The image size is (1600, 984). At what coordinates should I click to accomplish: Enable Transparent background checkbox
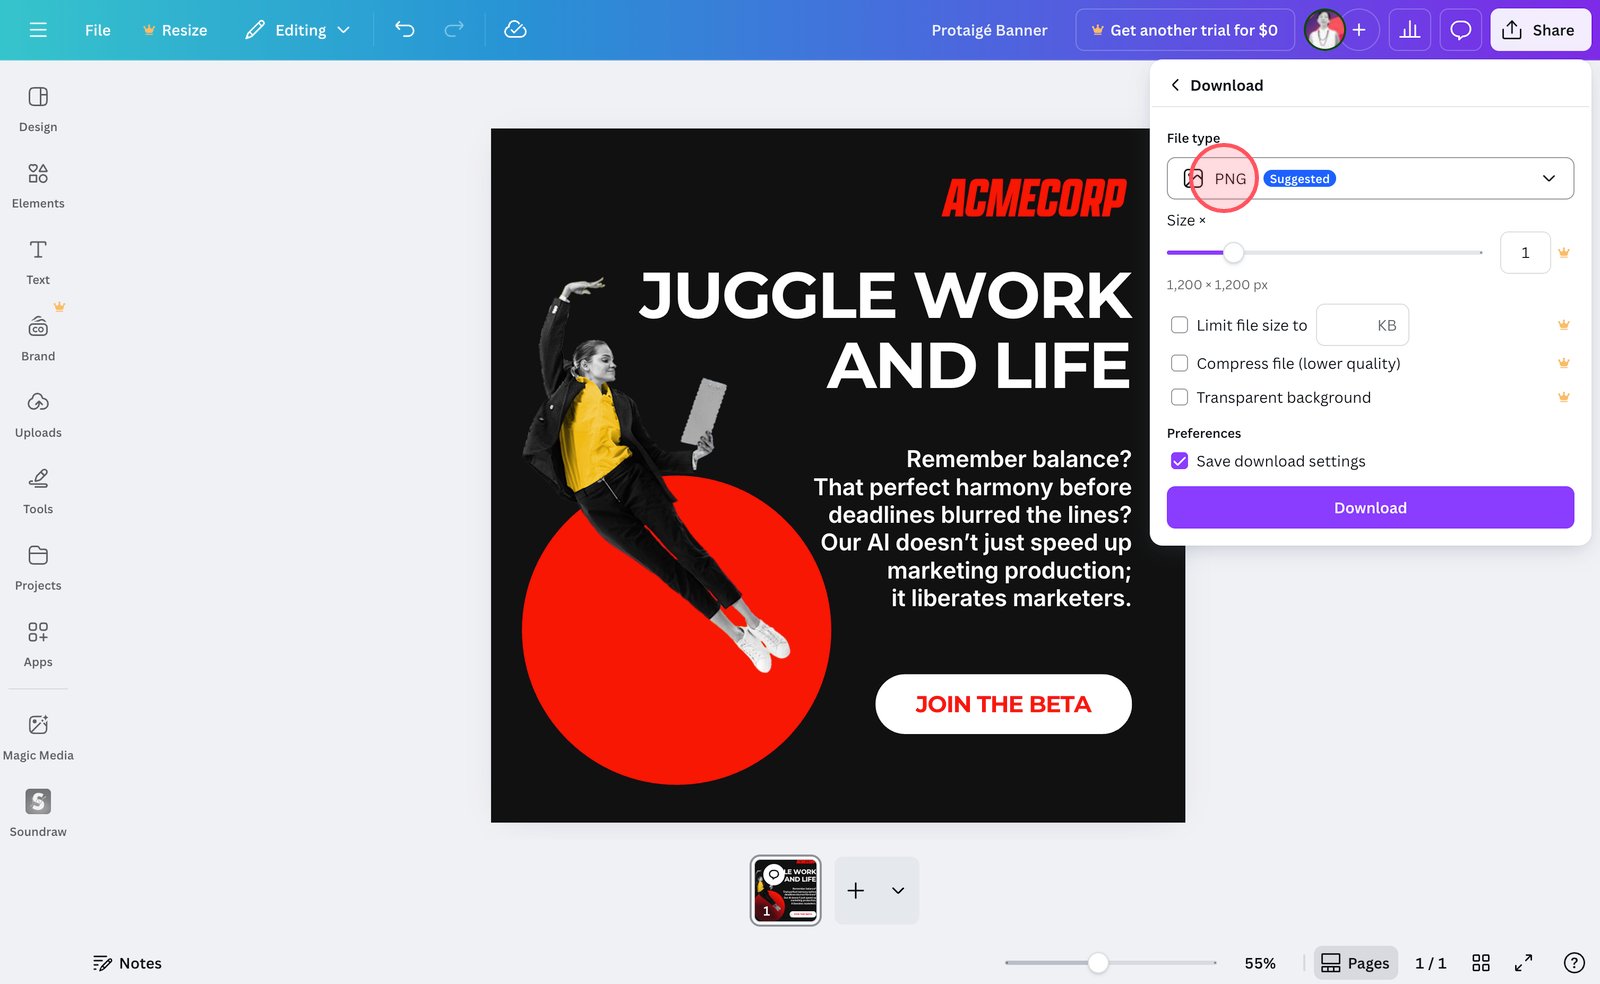click(1180, 397)
